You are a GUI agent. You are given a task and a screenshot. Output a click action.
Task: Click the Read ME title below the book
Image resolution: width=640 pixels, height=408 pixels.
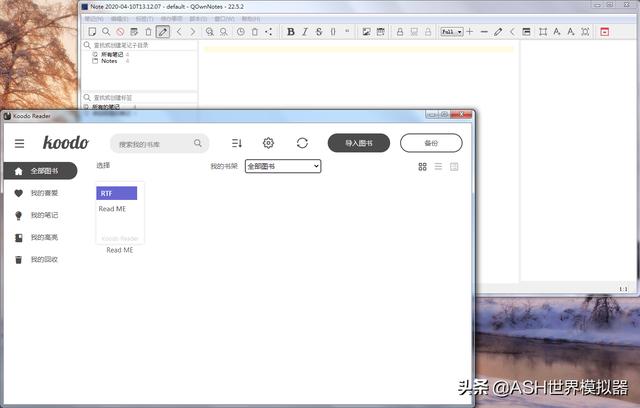(x=120, y=250)
